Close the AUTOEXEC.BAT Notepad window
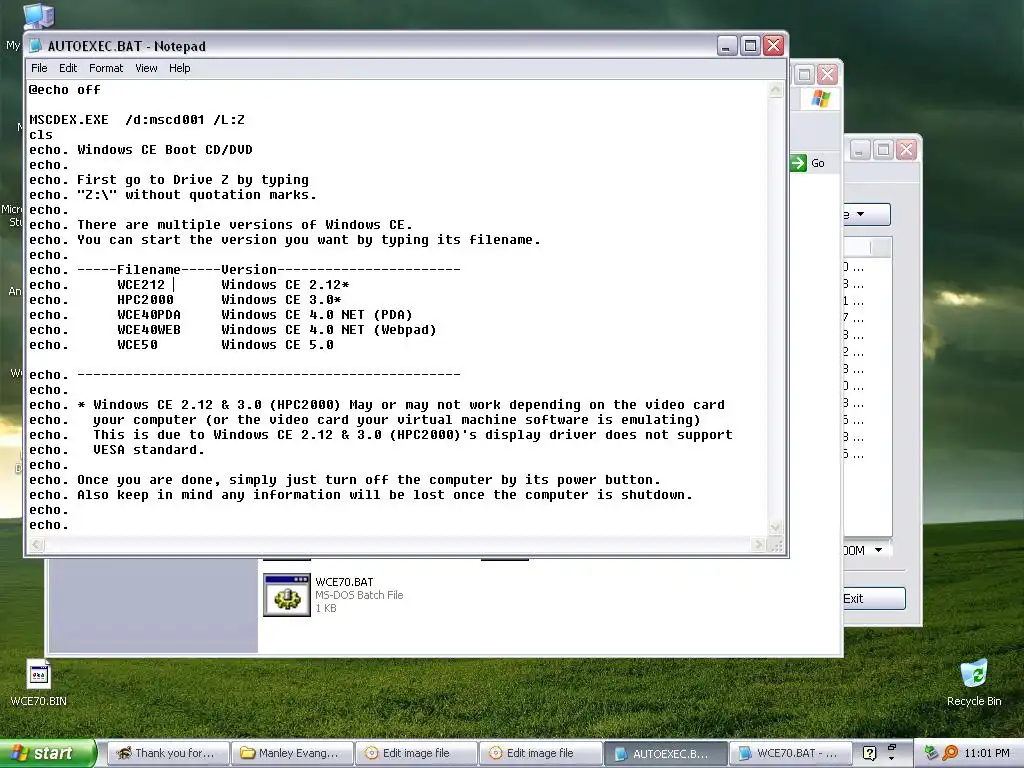Viewport: 1024px width, 768px height. [774, 46]
